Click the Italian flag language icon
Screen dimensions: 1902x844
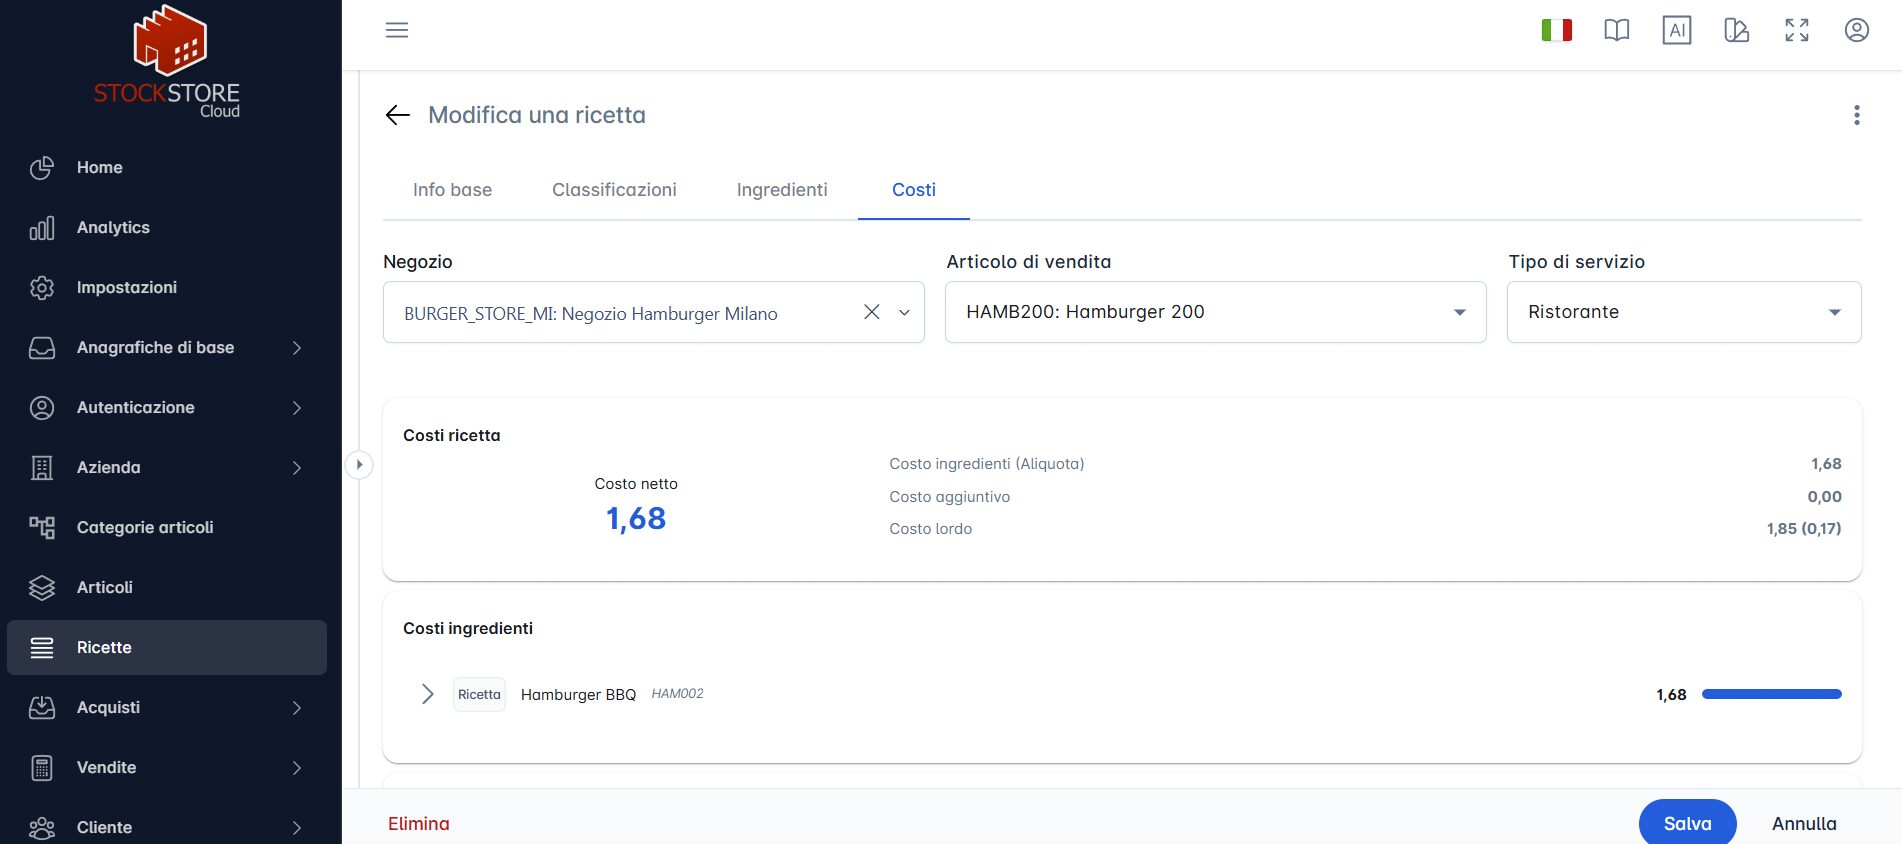1557,30
